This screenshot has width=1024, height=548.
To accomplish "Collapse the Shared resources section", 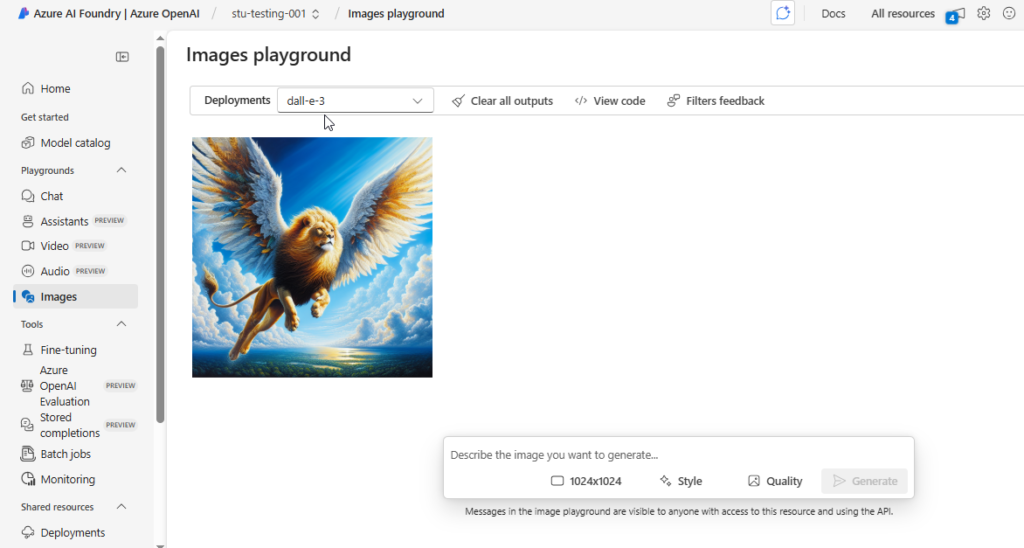I will pos(121,507).
